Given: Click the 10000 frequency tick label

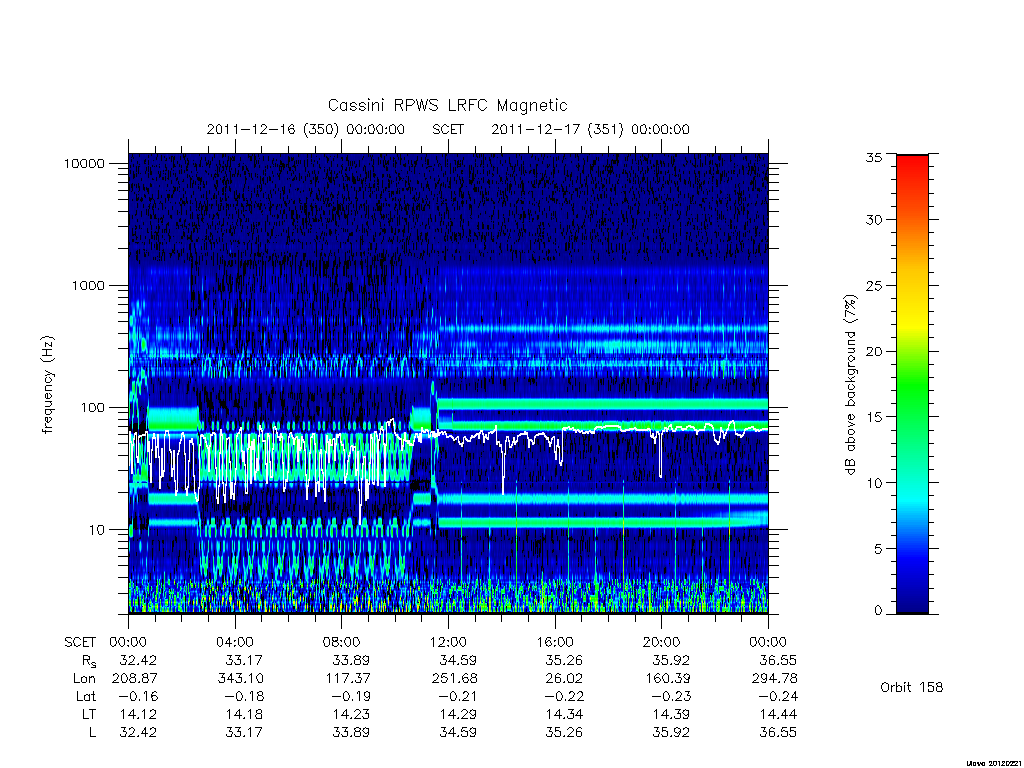Looking at the screenshot, I should 84,163.
